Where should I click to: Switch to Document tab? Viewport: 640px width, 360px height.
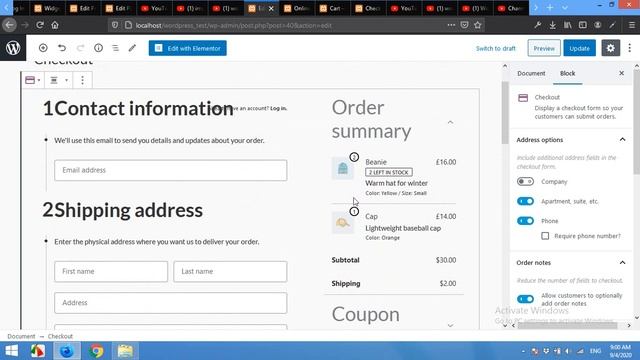pyautogui.click(x=531, y=73)
